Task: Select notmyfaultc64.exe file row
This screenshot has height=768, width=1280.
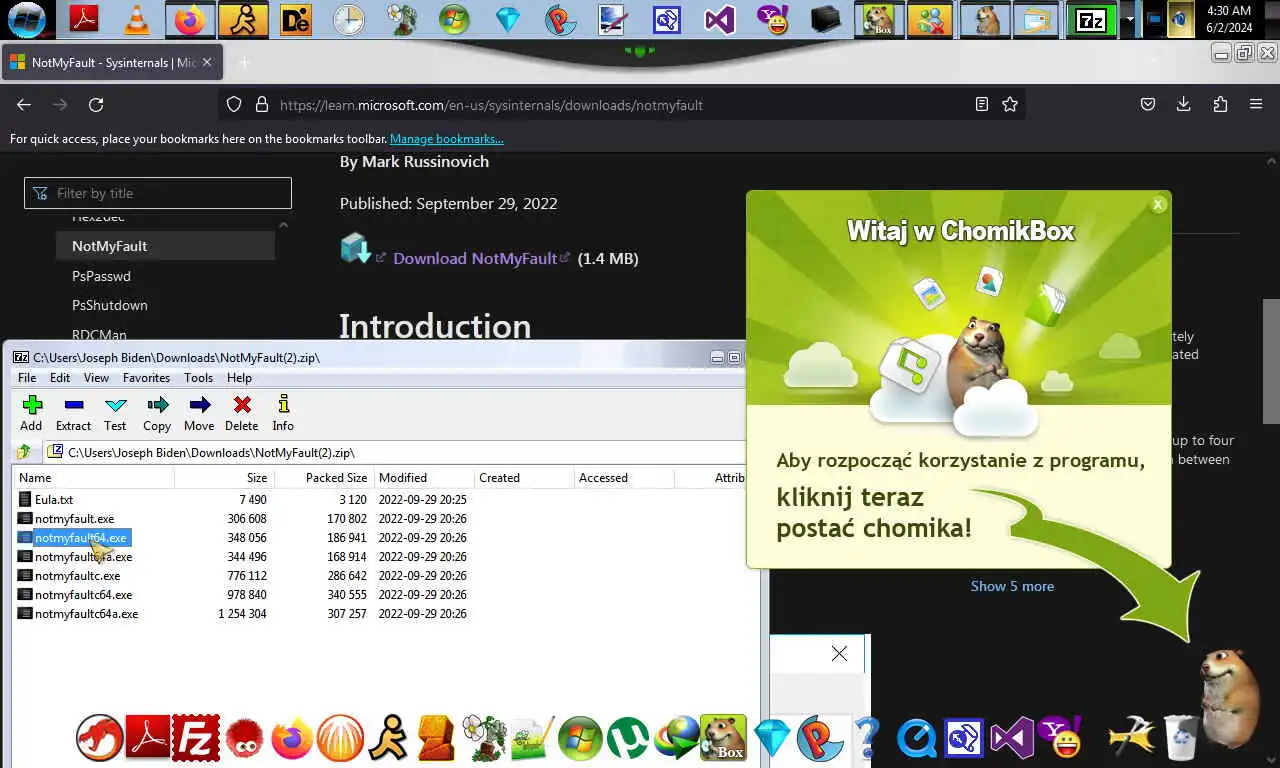Action: pos(83,594)
